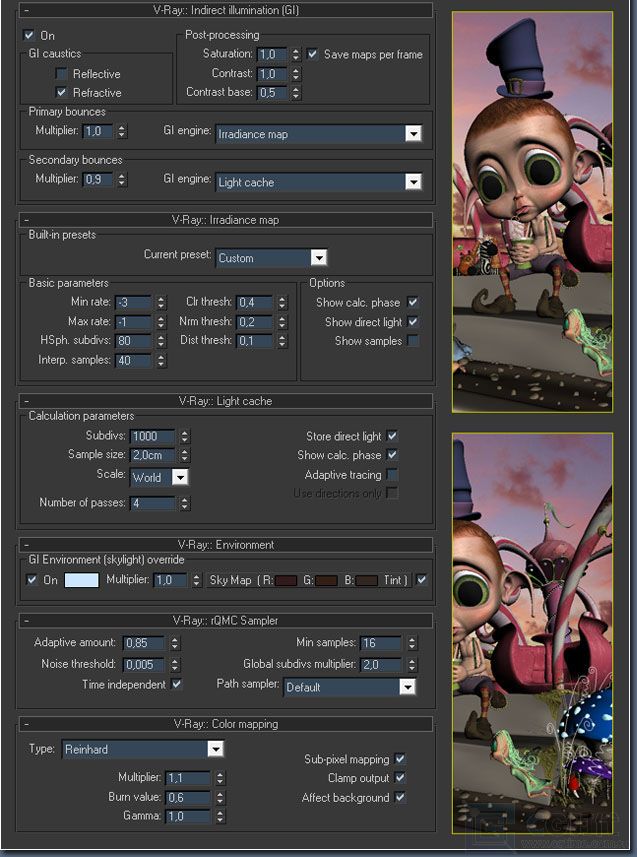The width and height of the screenshot is (637, 857).
Task: Toggle the GI On checkbox
Action: point(29,36)
